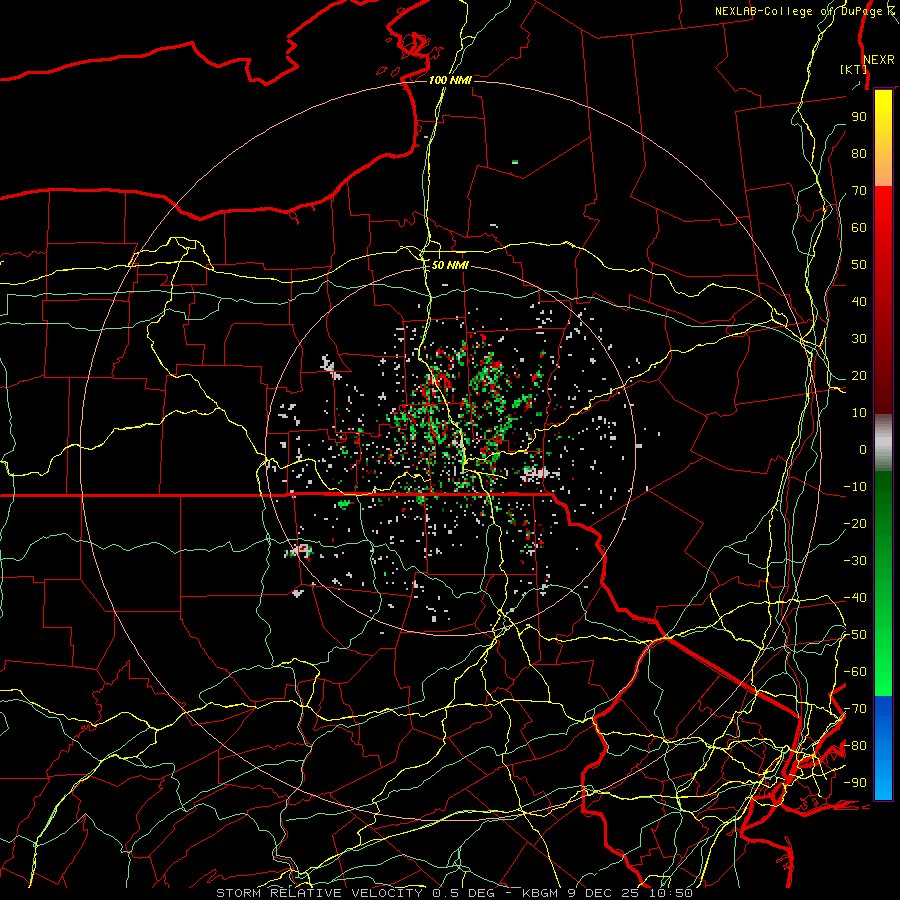Click the 10:50 timestamp in the caption
This screenshot has height=900, width=900.
pos(670,893)
